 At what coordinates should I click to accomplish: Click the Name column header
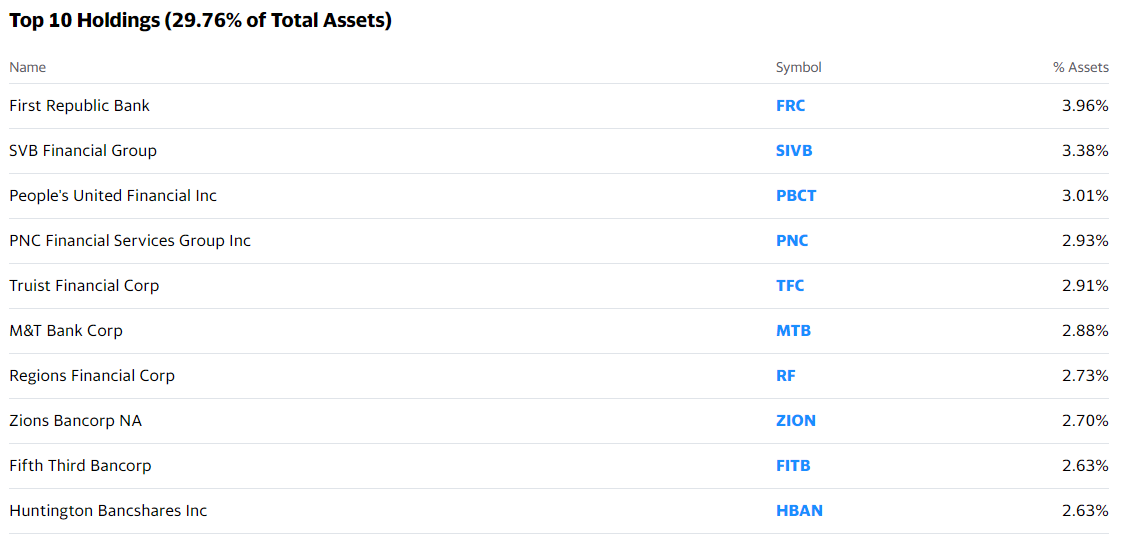click(27, 67)
